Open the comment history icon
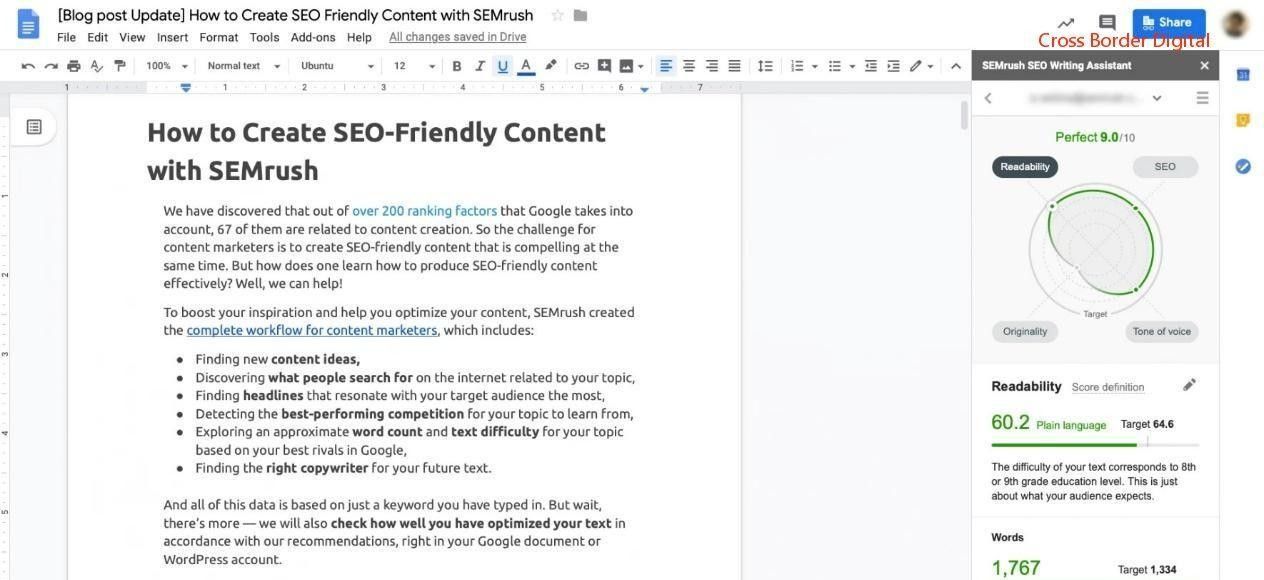This screenshot has height=580, width=1264. coord(1107,22)
